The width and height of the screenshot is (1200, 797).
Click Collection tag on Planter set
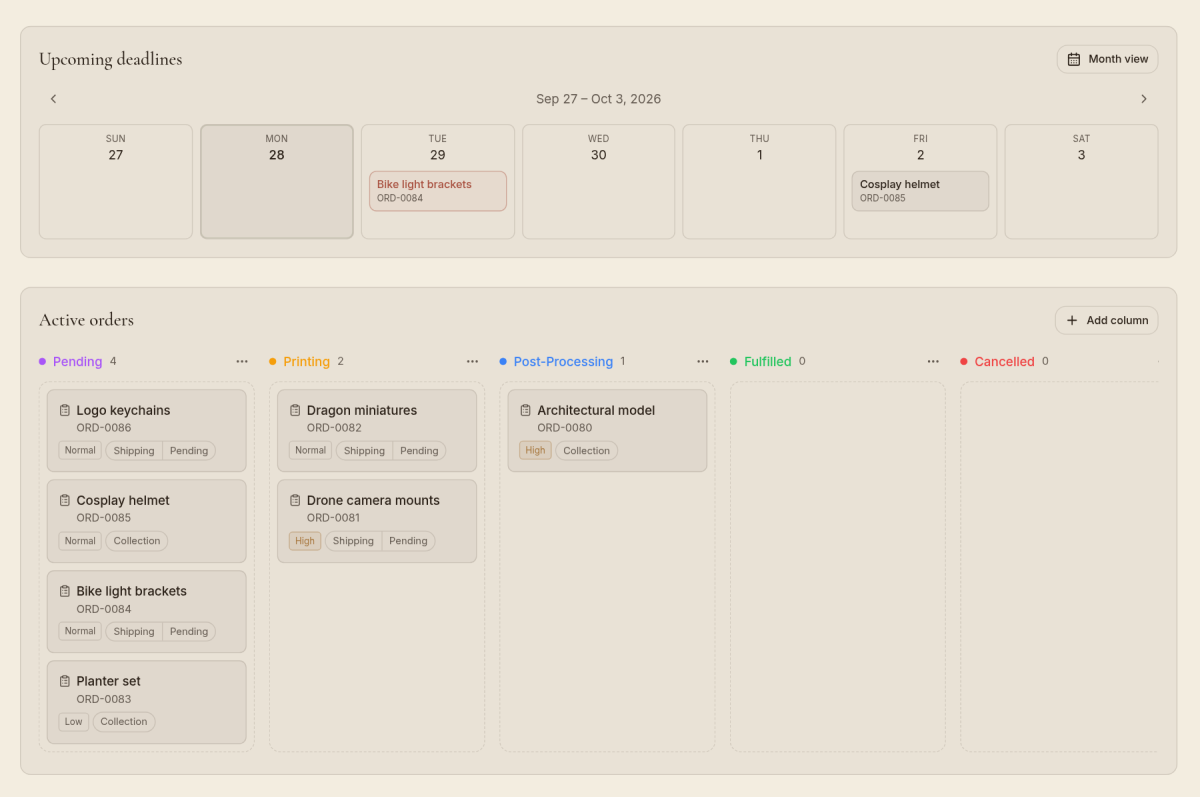click(124, 722)
